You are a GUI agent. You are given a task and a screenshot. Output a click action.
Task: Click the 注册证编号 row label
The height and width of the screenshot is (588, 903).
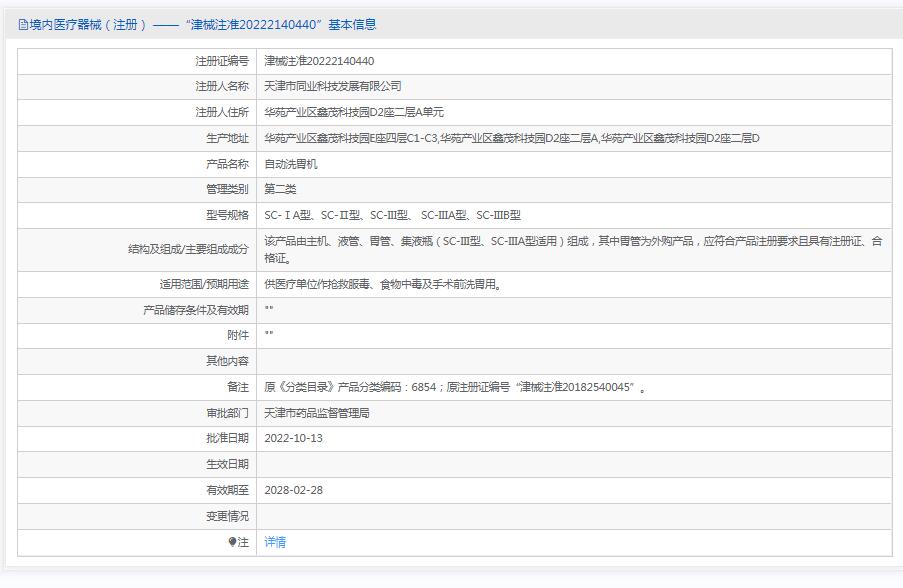pyautogui.click(x=222, y=61)
